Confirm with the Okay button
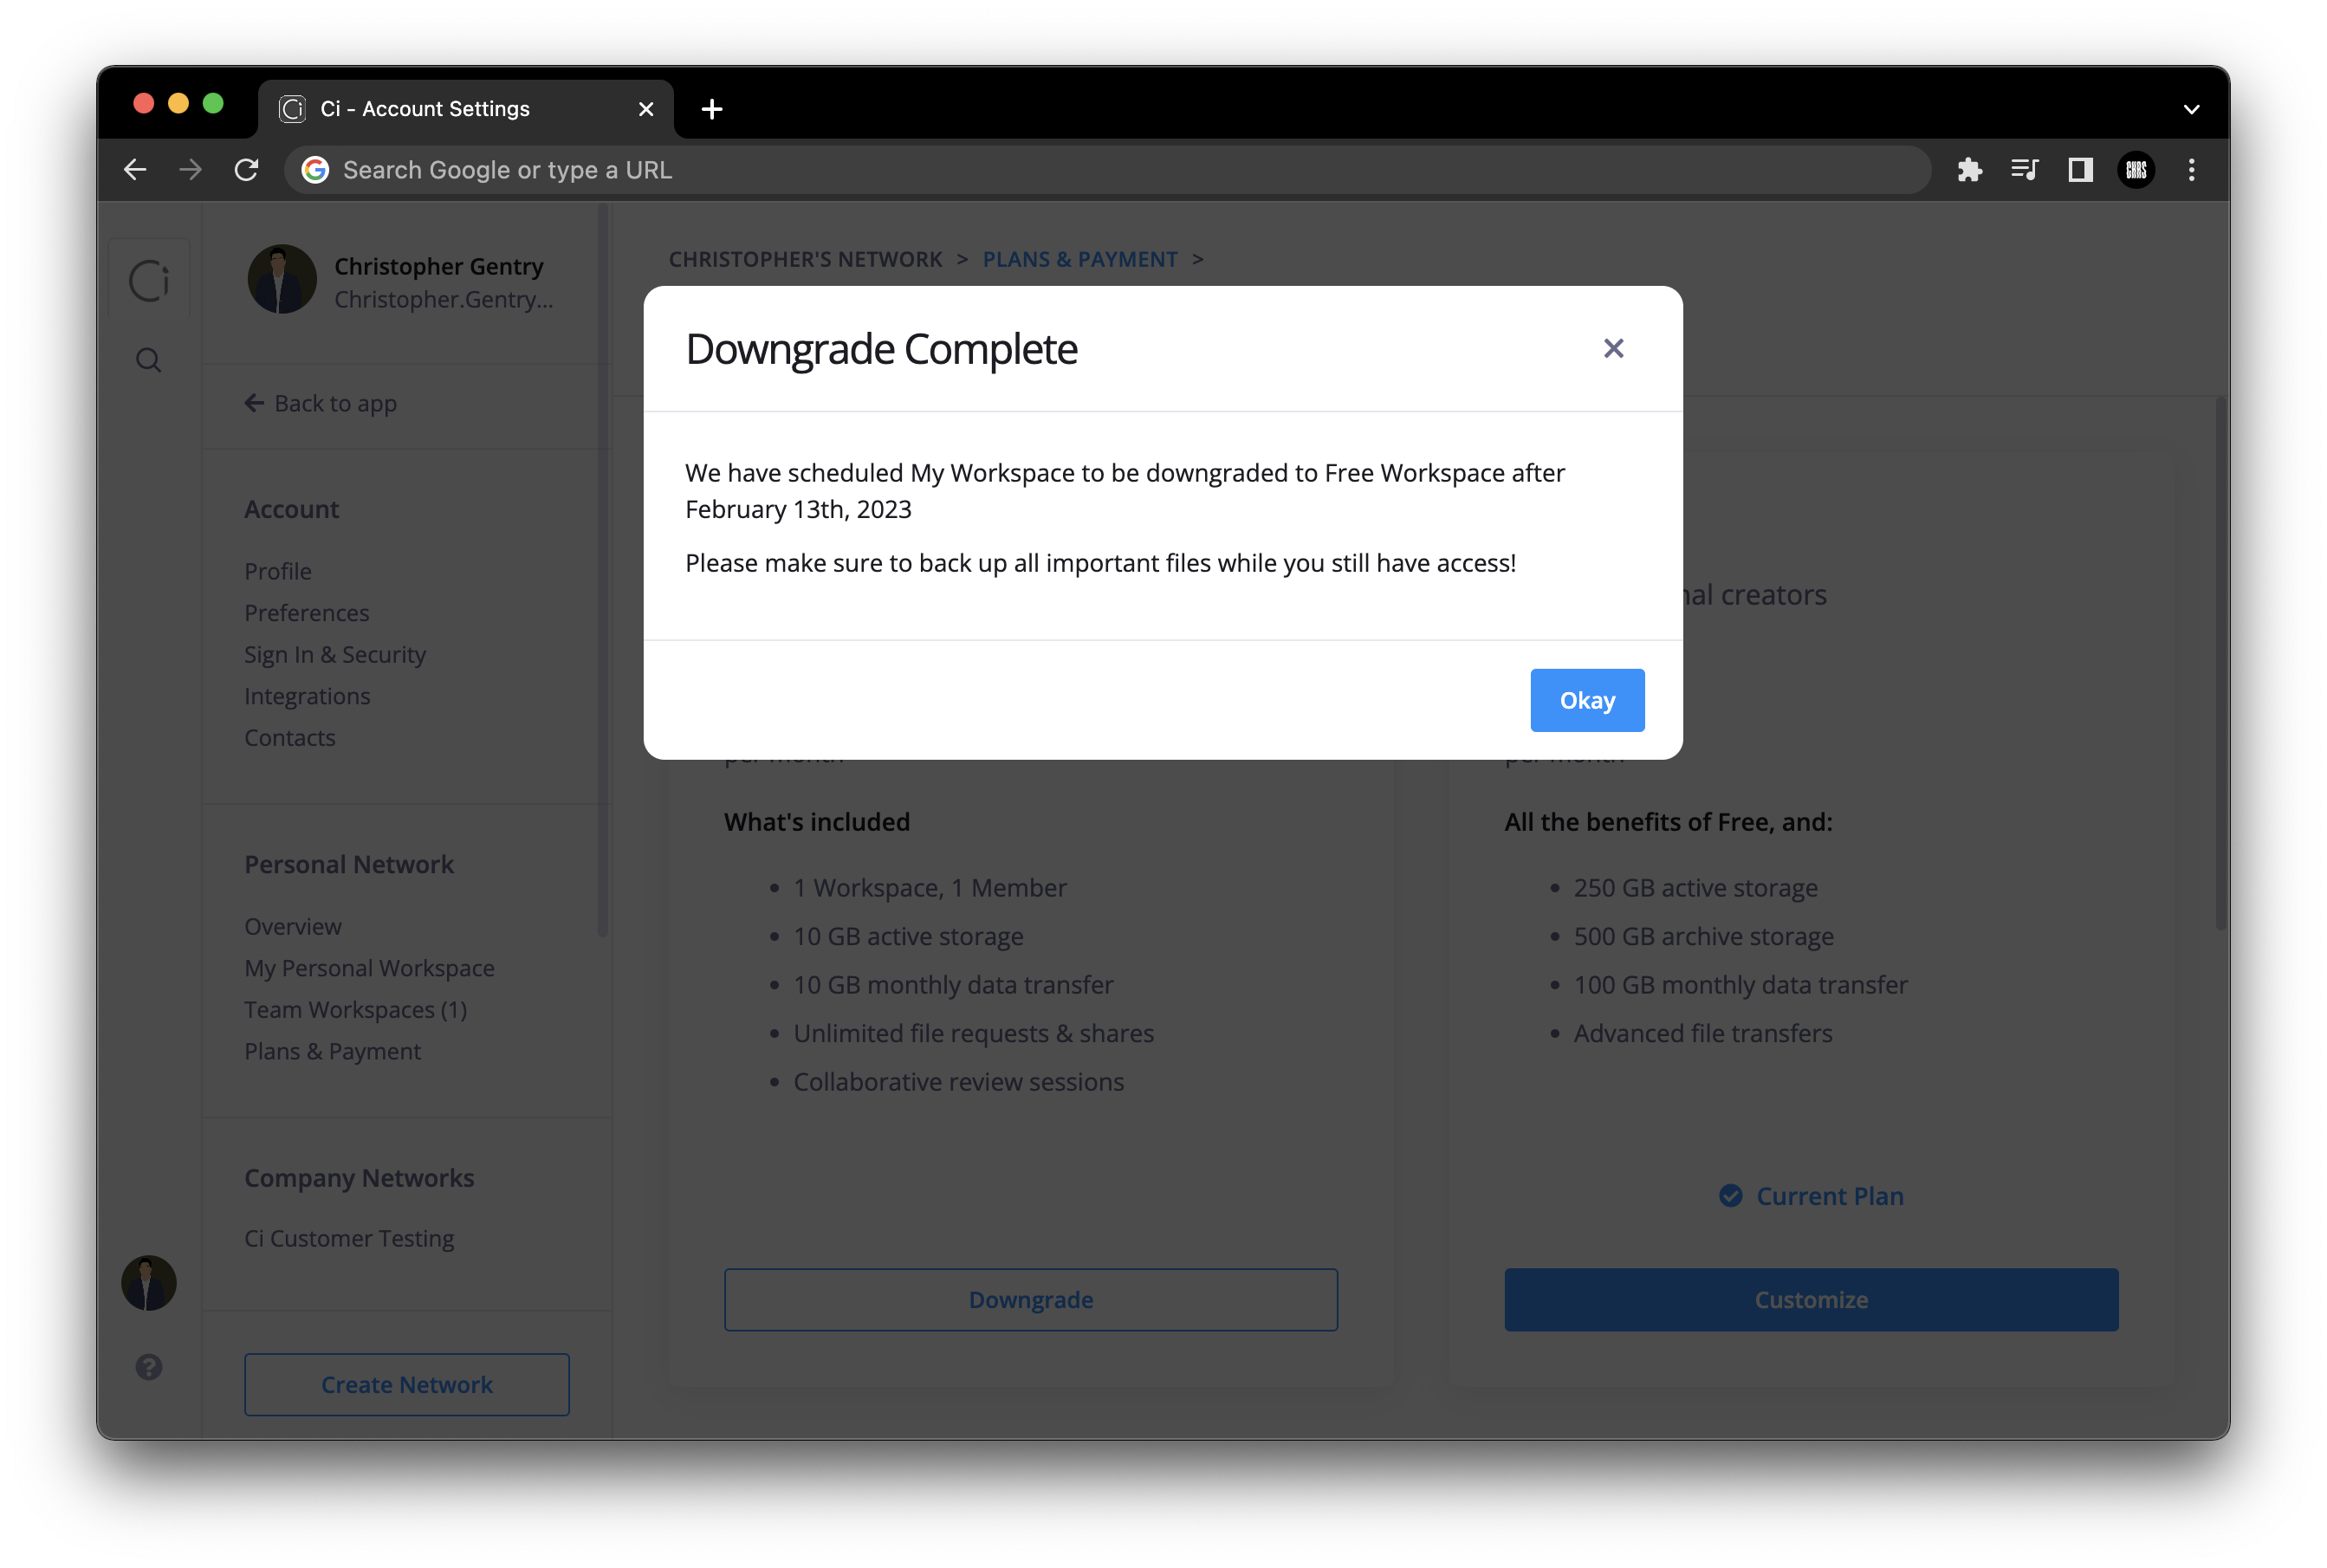2327x1568 pixels. (1587, 700)
